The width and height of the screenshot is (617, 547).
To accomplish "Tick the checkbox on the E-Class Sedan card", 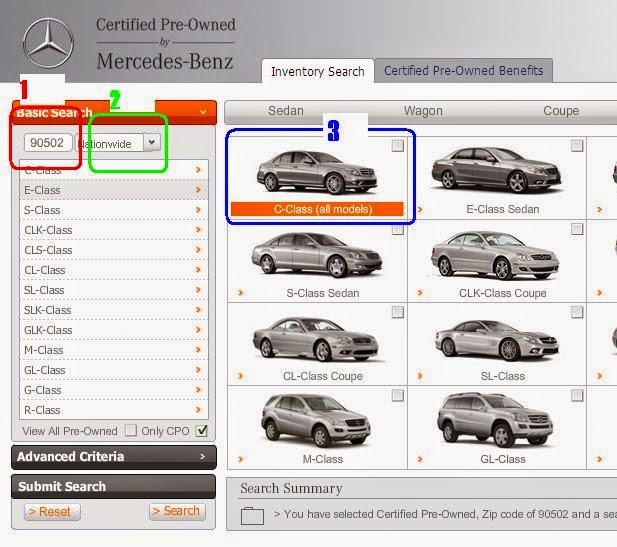I will click(x=577, y=146).
